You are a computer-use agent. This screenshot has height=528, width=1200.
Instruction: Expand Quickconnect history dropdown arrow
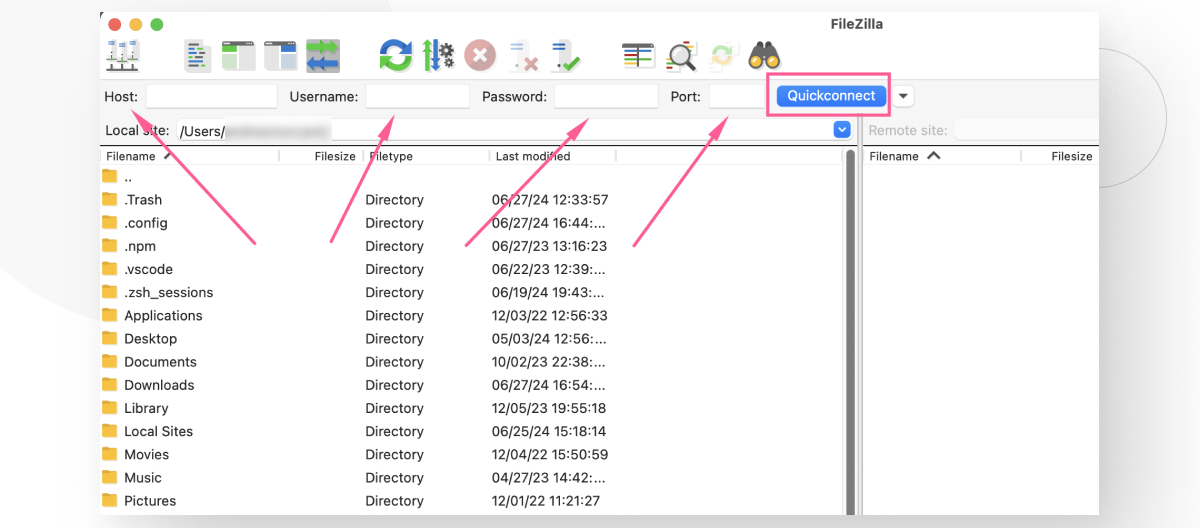point(903,96)
